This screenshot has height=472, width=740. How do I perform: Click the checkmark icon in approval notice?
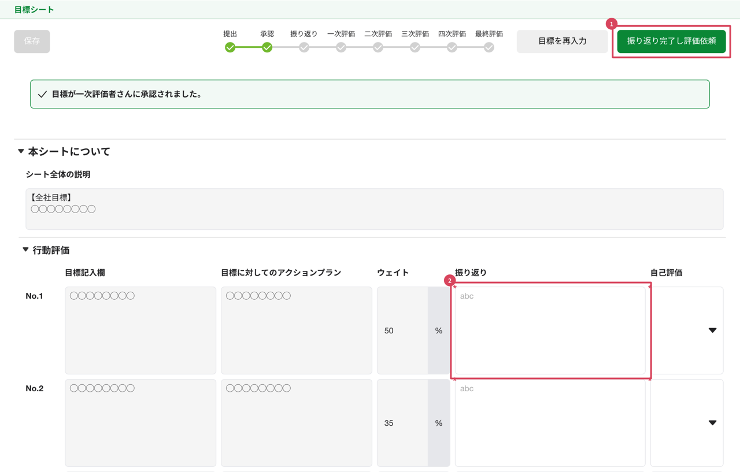(42, 94)
